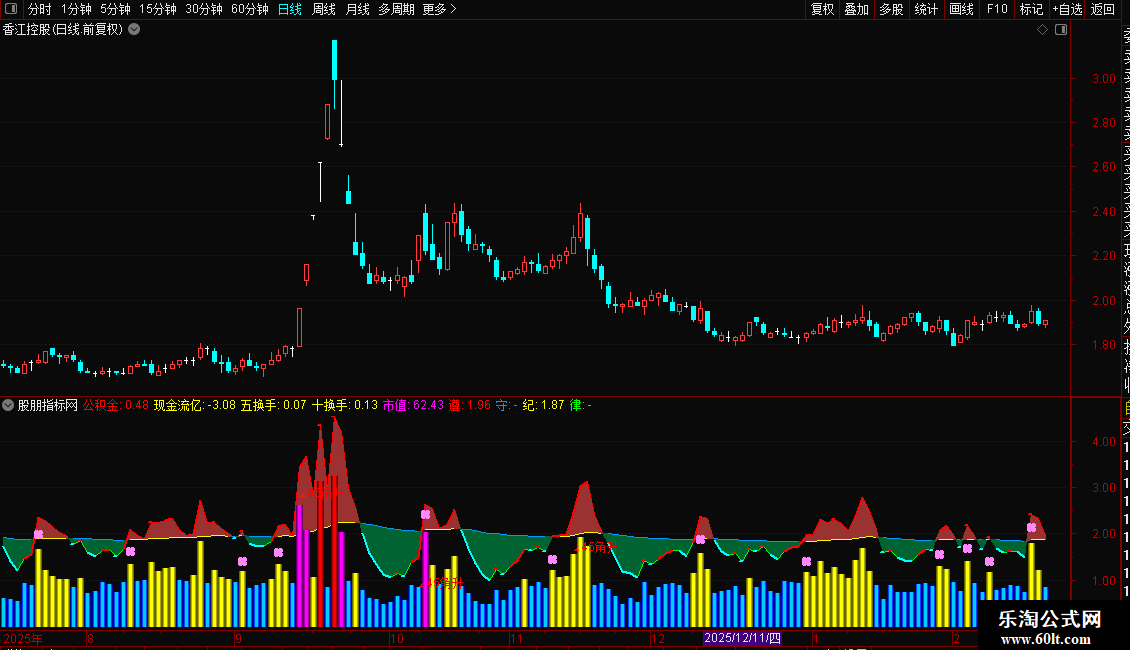Click the 香江控股(日线.前复权) title
The height and width of the screenshot is (650, 1130).
(63, 30)
